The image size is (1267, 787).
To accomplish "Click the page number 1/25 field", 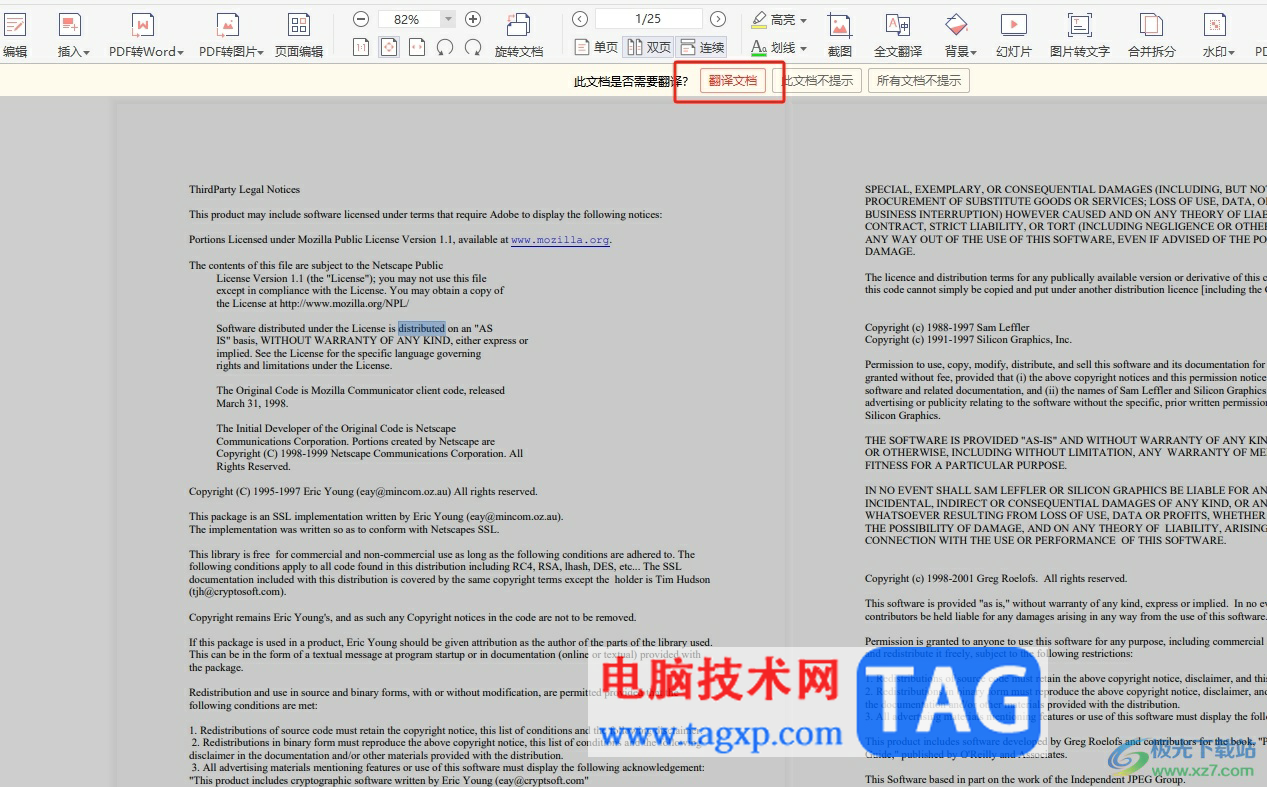I will [x=648, y=19].
